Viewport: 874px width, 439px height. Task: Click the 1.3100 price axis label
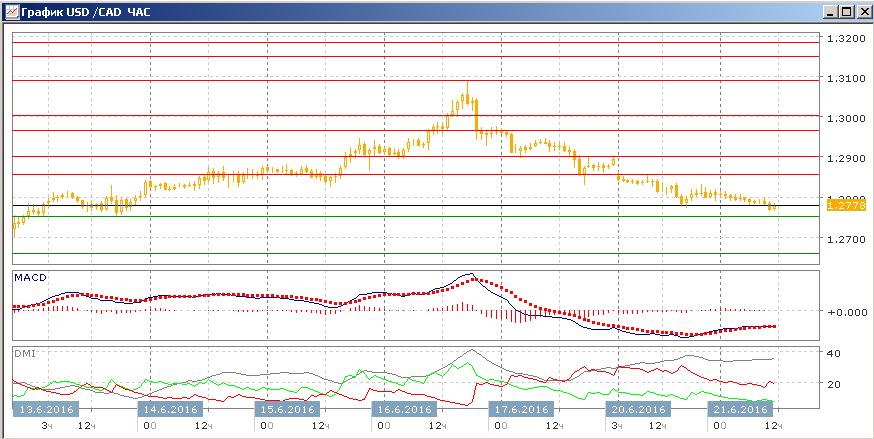click(x=846, y=79)
